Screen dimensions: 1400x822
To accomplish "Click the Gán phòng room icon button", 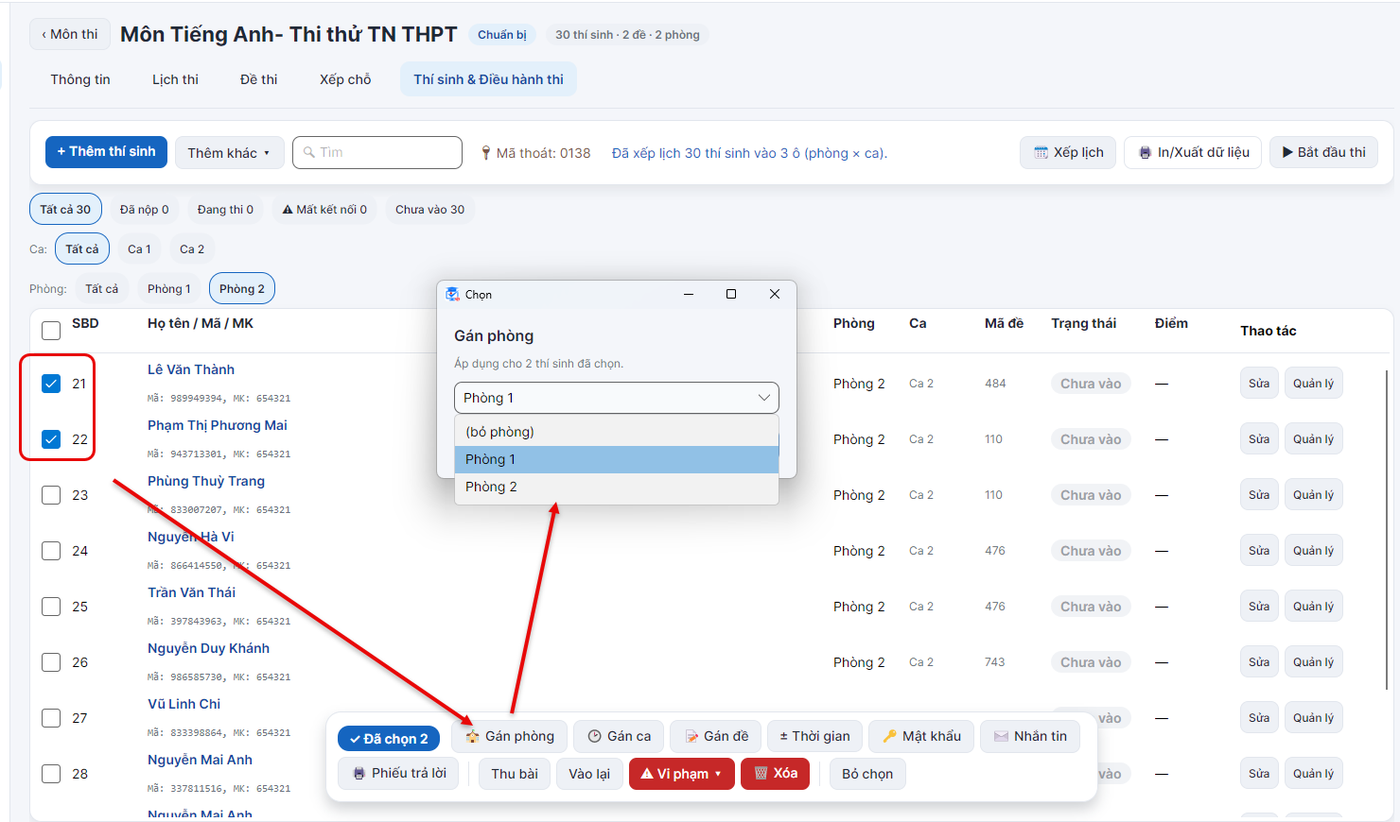I will click(510, 736).
